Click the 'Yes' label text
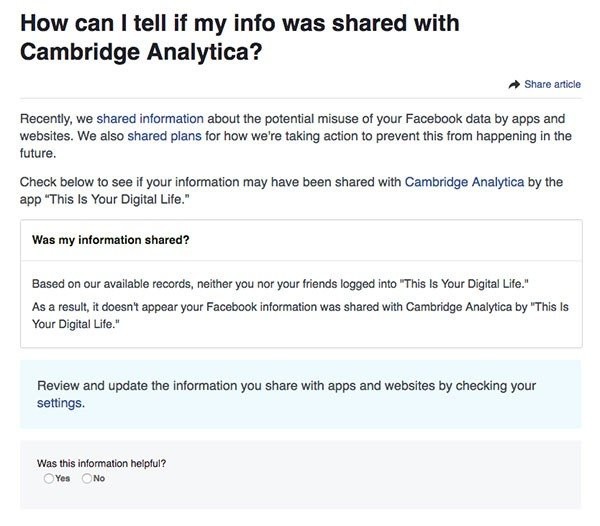This screenshot has height=526, width=600. coord(62,478)
